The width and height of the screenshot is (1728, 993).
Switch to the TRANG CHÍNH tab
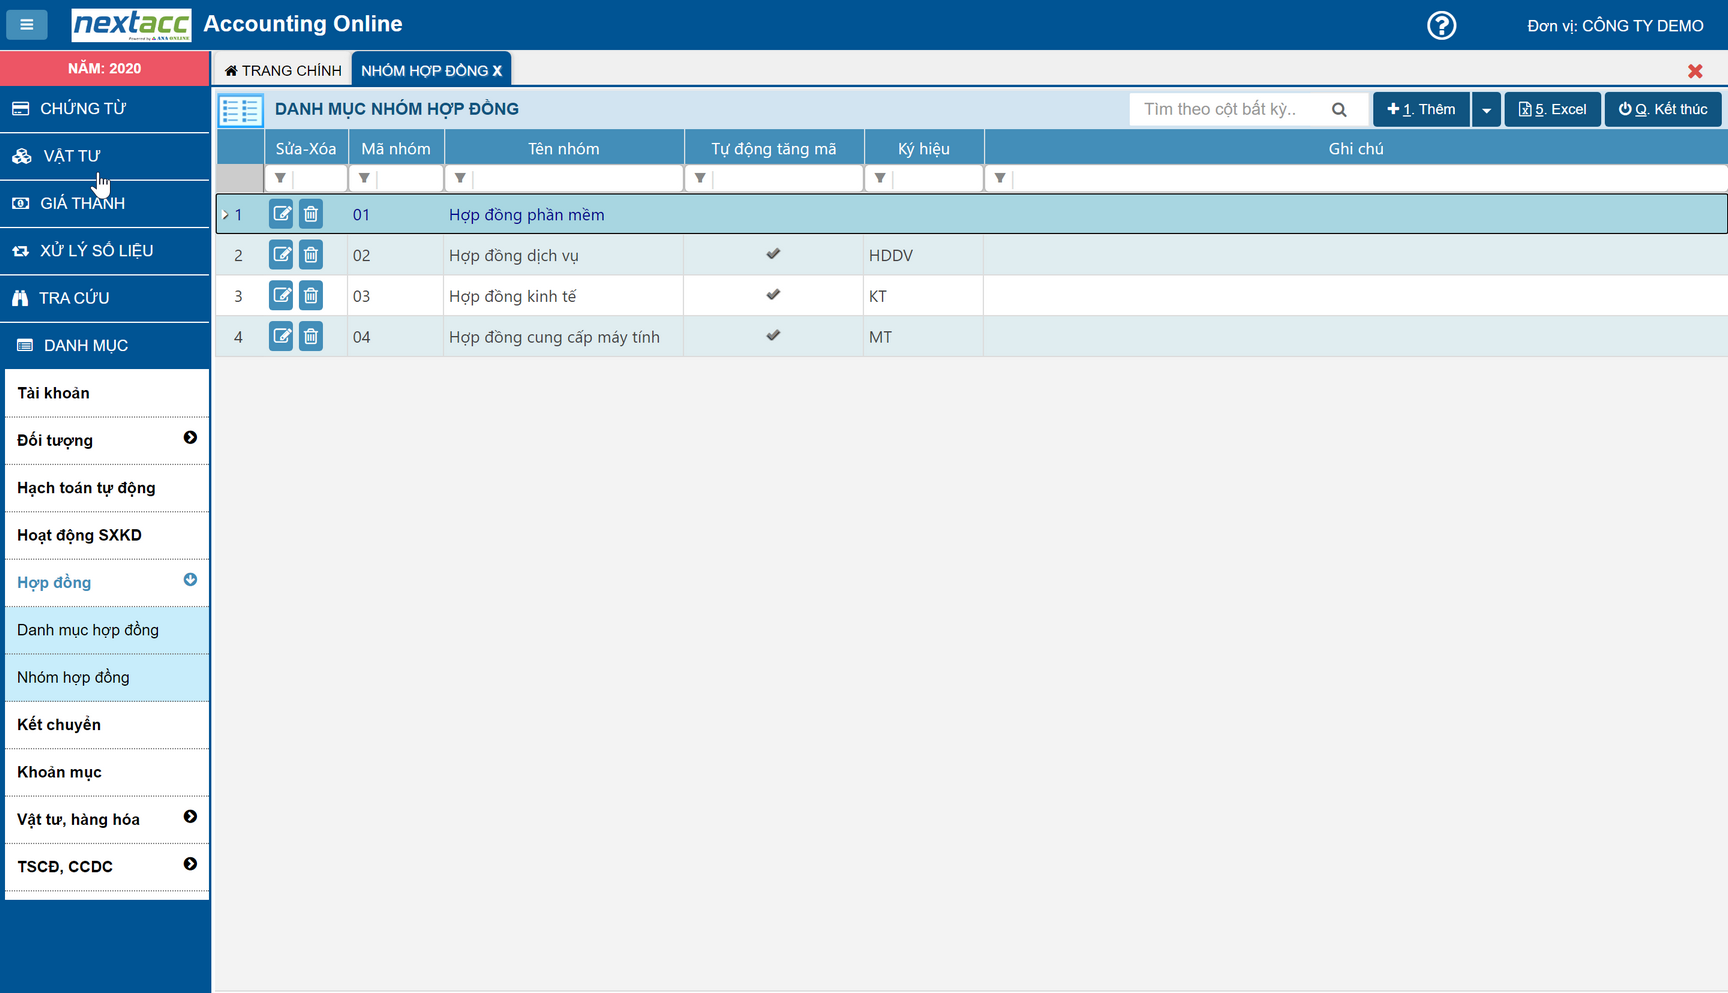(x=283, y=70)
